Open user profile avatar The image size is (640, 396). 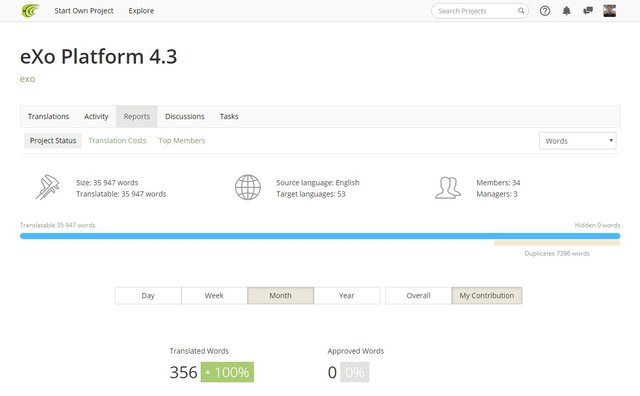click(609, 11)
